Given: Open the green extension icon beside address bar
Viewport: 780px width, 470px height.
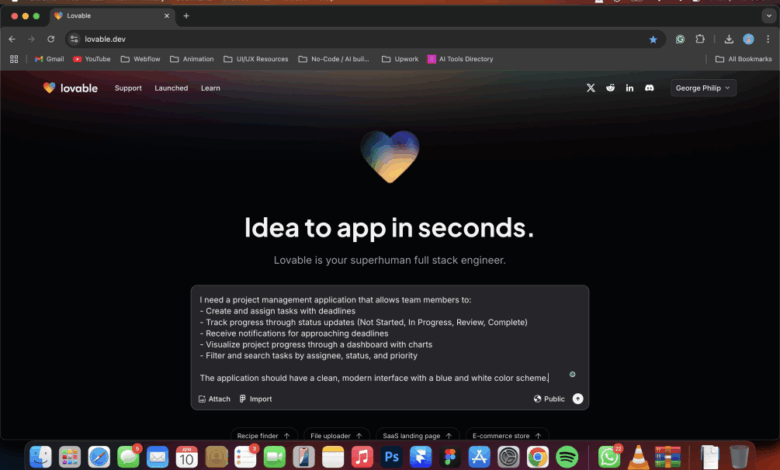Looking at the screenshot, I should [680, 39].
